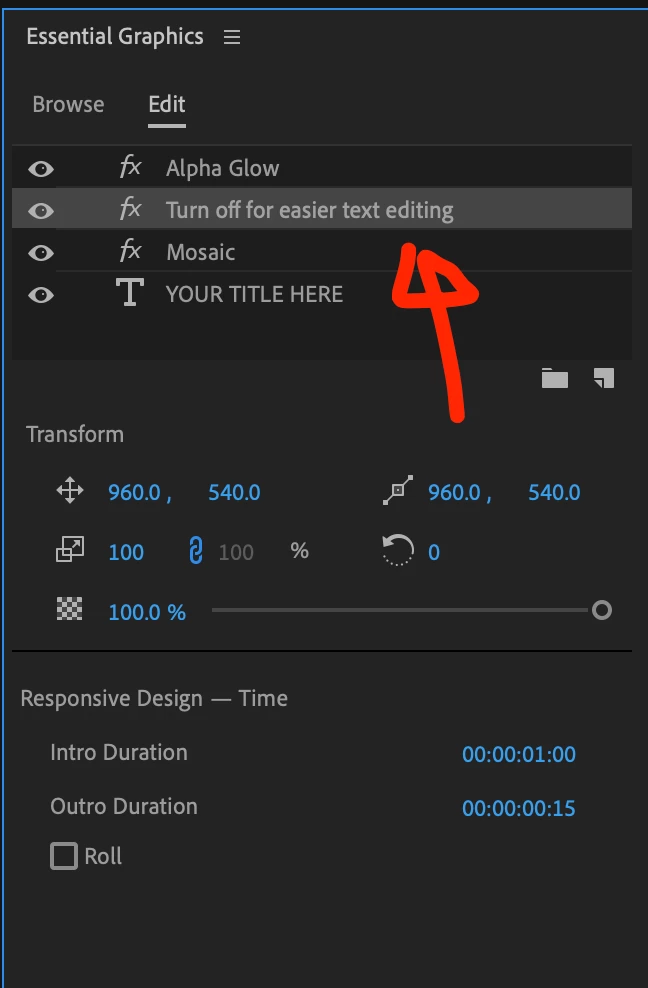Image resolution: width=648 pixels, height=988 pixels.
Task: Click the fx icon on Alpha Glow
Action: pos(130,168)
